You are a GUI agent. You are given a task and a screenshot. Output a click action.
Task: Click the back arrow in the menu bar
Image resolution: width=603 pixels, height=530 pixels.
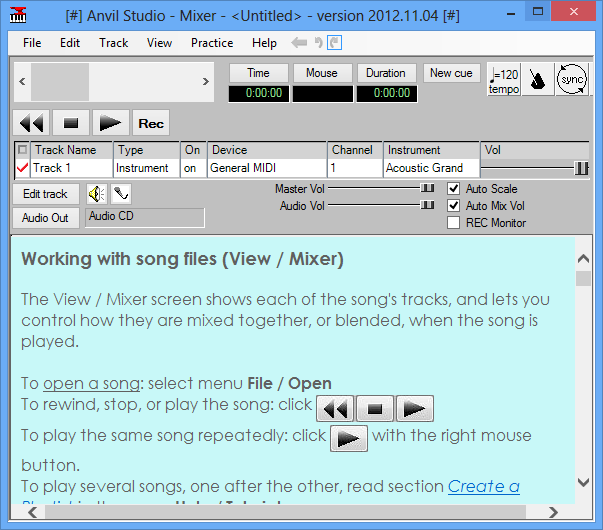pos(299,43)
